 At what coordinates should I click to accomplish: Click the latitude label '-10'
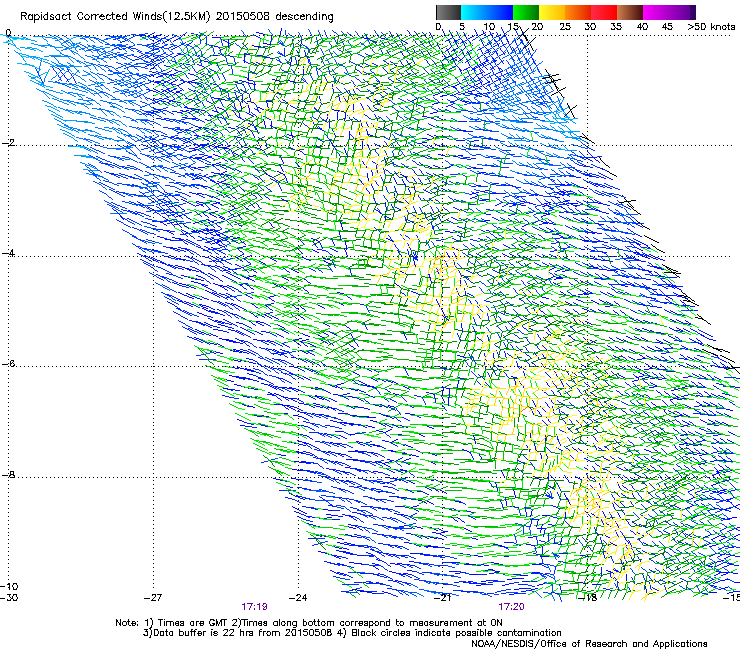coord(9,586)
